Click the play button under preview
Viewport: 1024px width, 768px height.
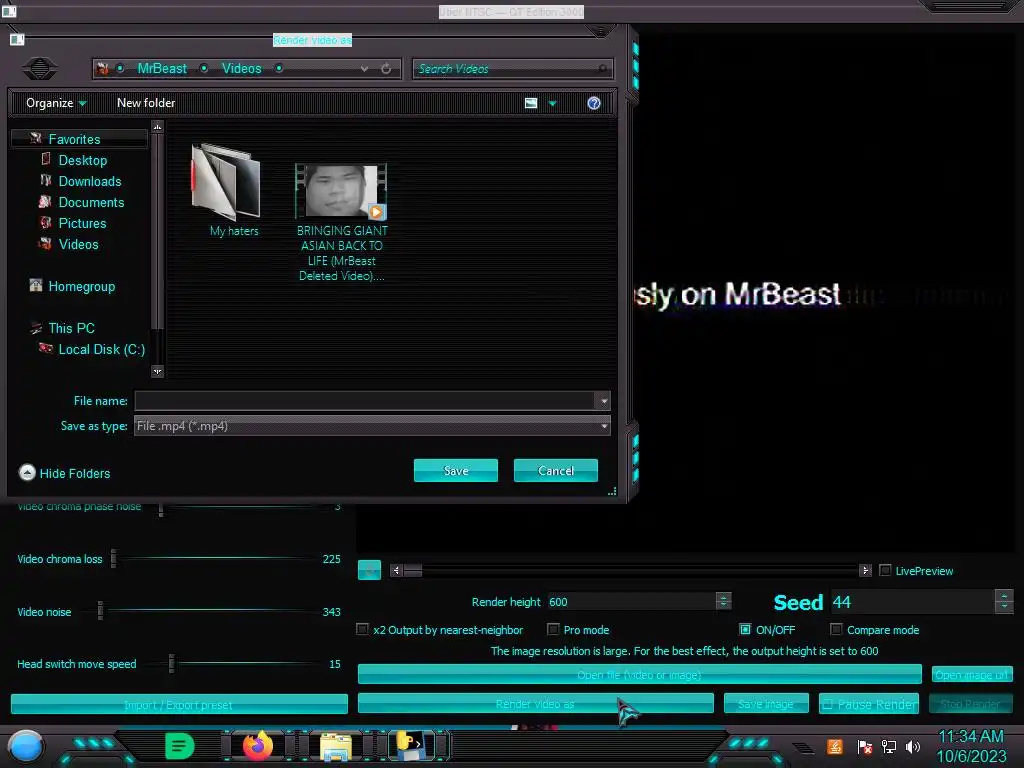(369, 569)
